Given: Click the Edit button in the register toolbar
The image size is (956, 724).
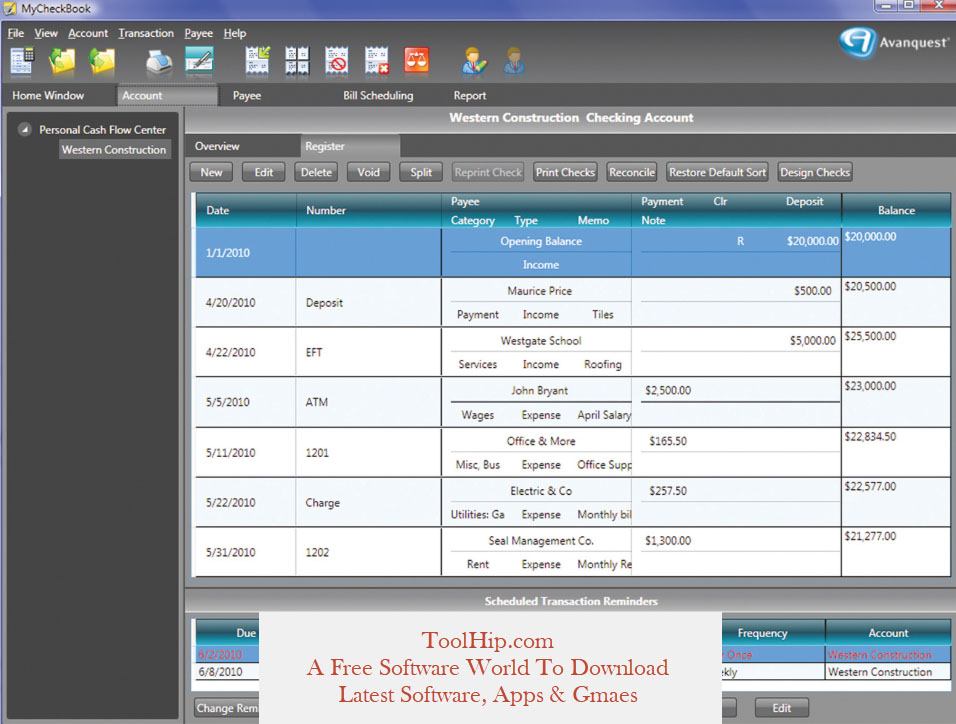Looking at the screenshot, I should [263, 173].
